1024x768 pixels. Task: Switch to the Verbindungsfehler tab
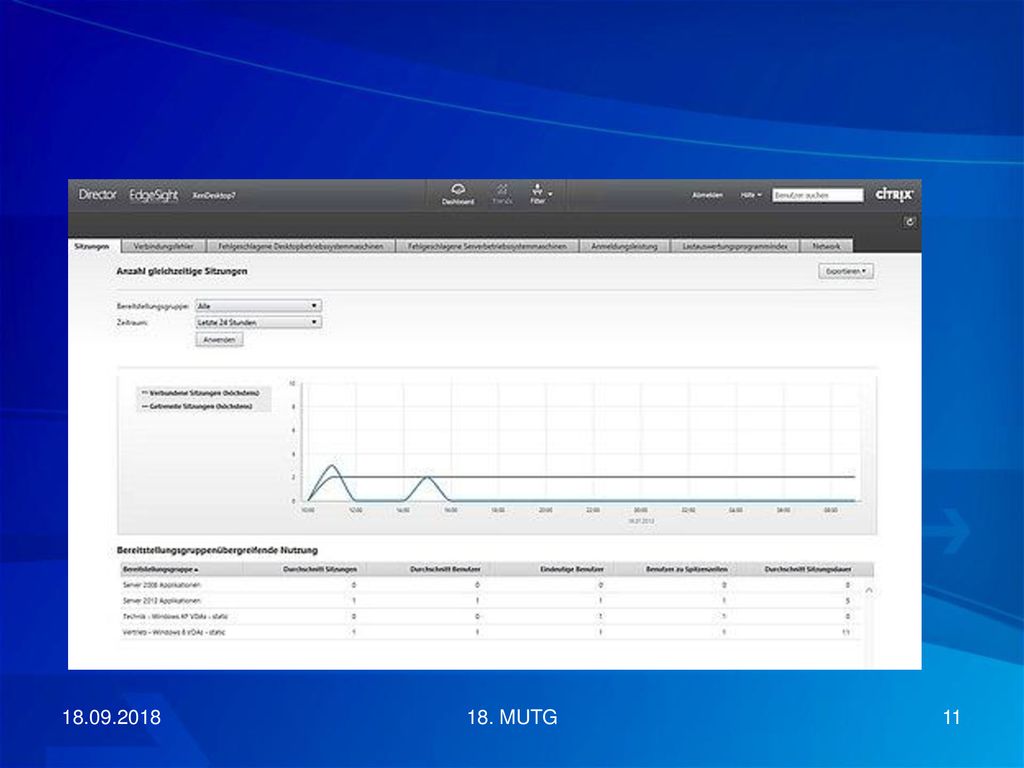[163, 246]
